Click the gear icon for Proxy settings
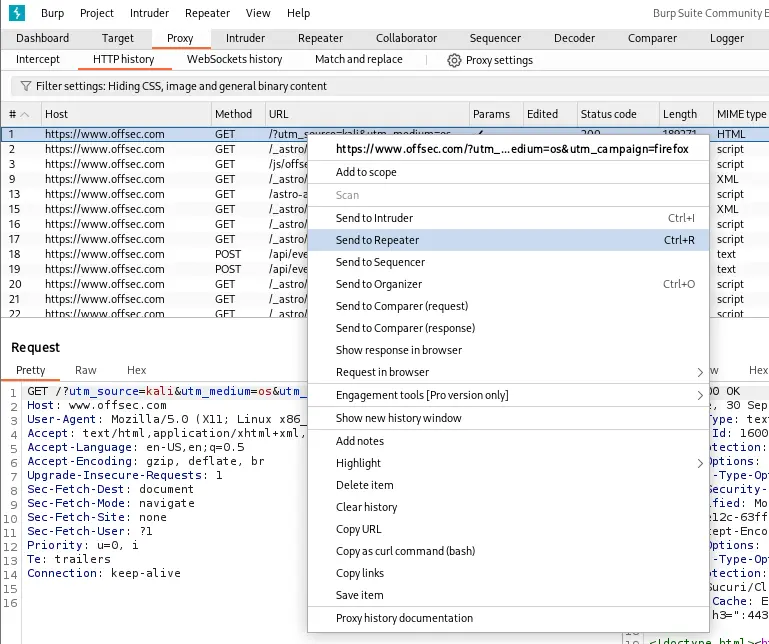 454,60
